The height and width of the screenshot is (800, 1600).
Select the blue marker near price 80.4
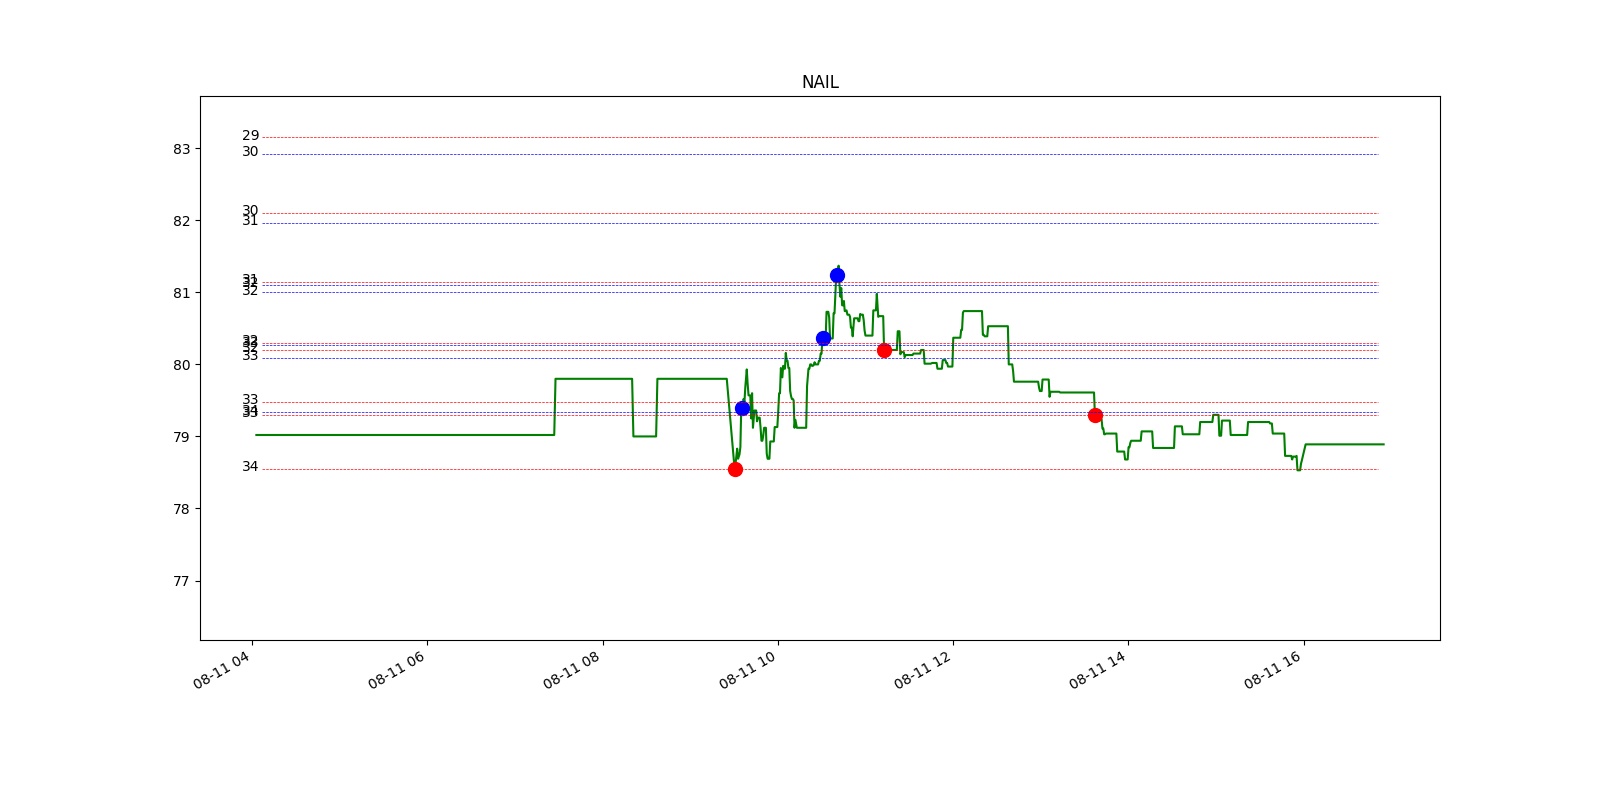823,338
